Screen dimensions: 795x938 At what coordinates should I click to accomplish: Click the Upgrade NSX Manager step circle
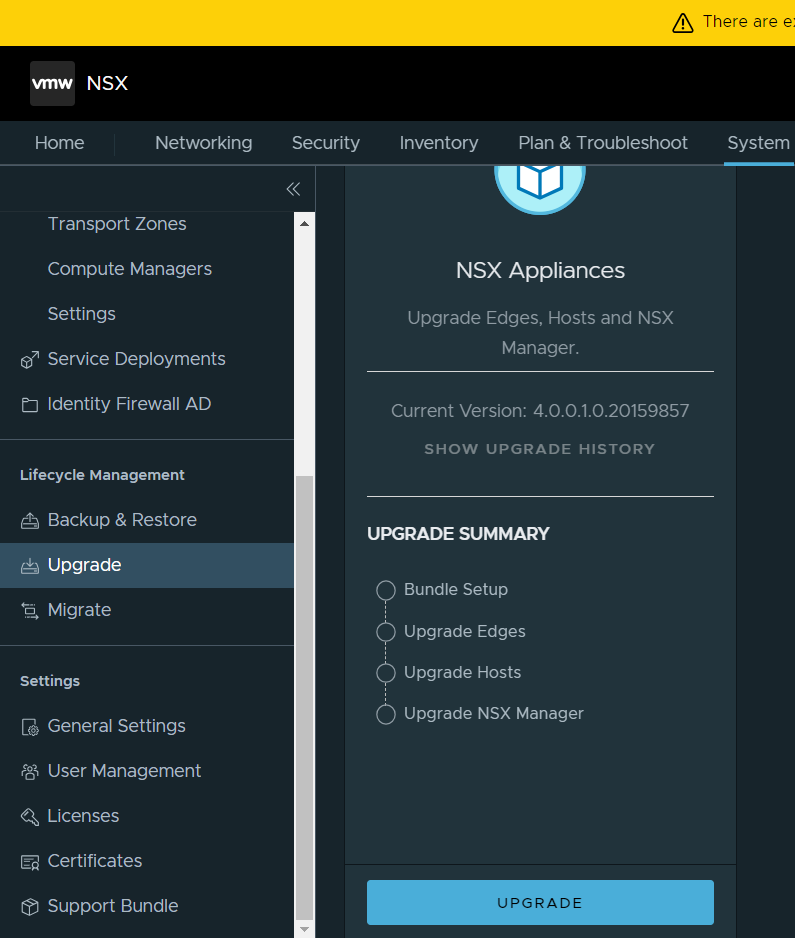(x=386, y=714)
